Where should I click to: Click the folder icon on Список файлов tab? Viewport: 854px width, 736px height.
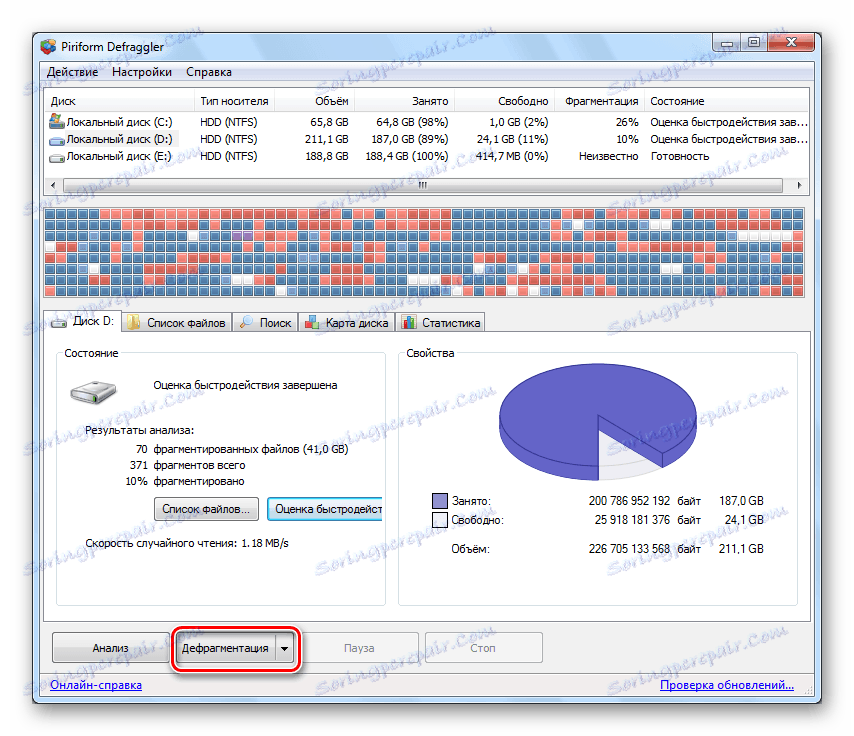133,322
